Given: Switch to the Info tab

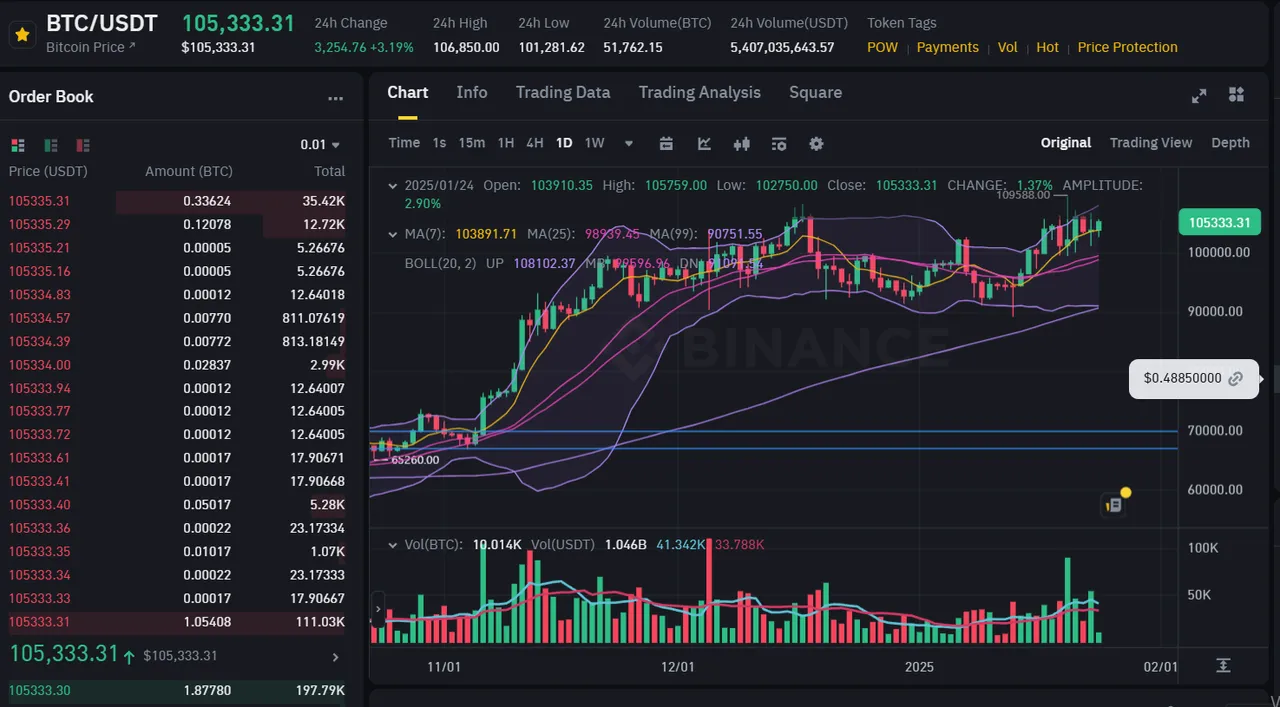Looking at the screenshot, I should (x=472, y=92).
